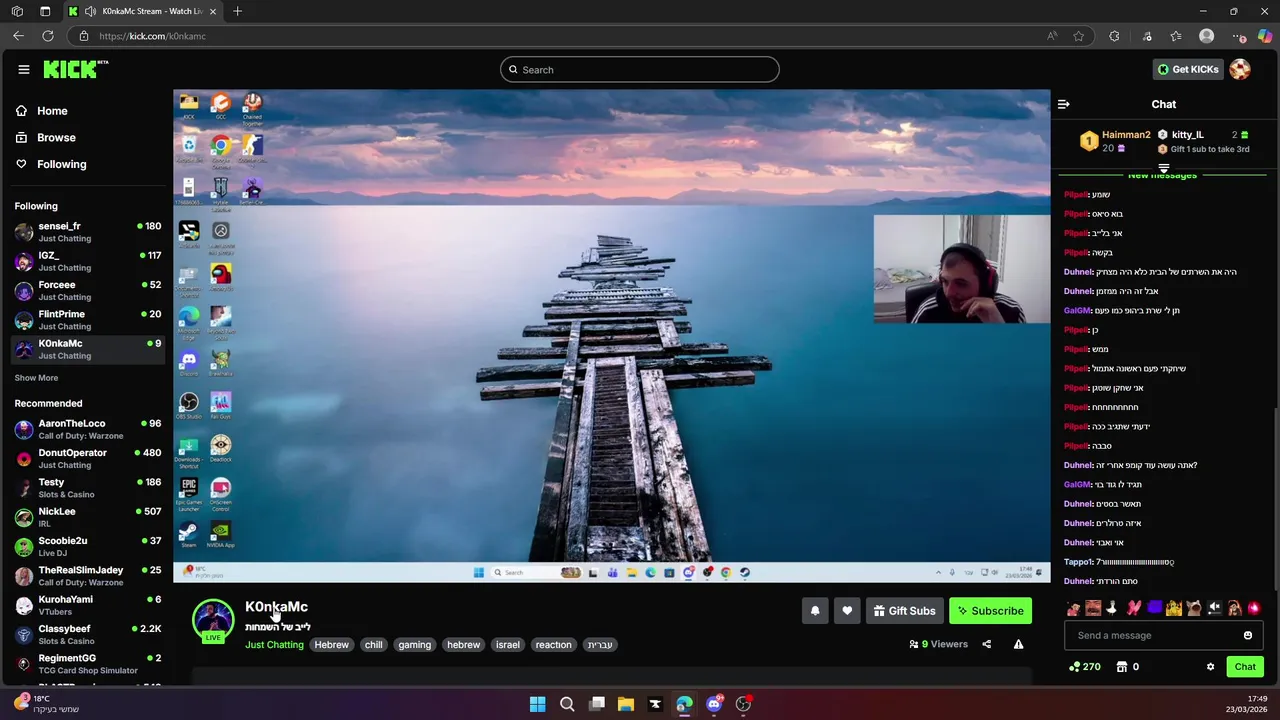Click the K0nkaMc channel name title
1280x720 pixels.
click(276, 607)
